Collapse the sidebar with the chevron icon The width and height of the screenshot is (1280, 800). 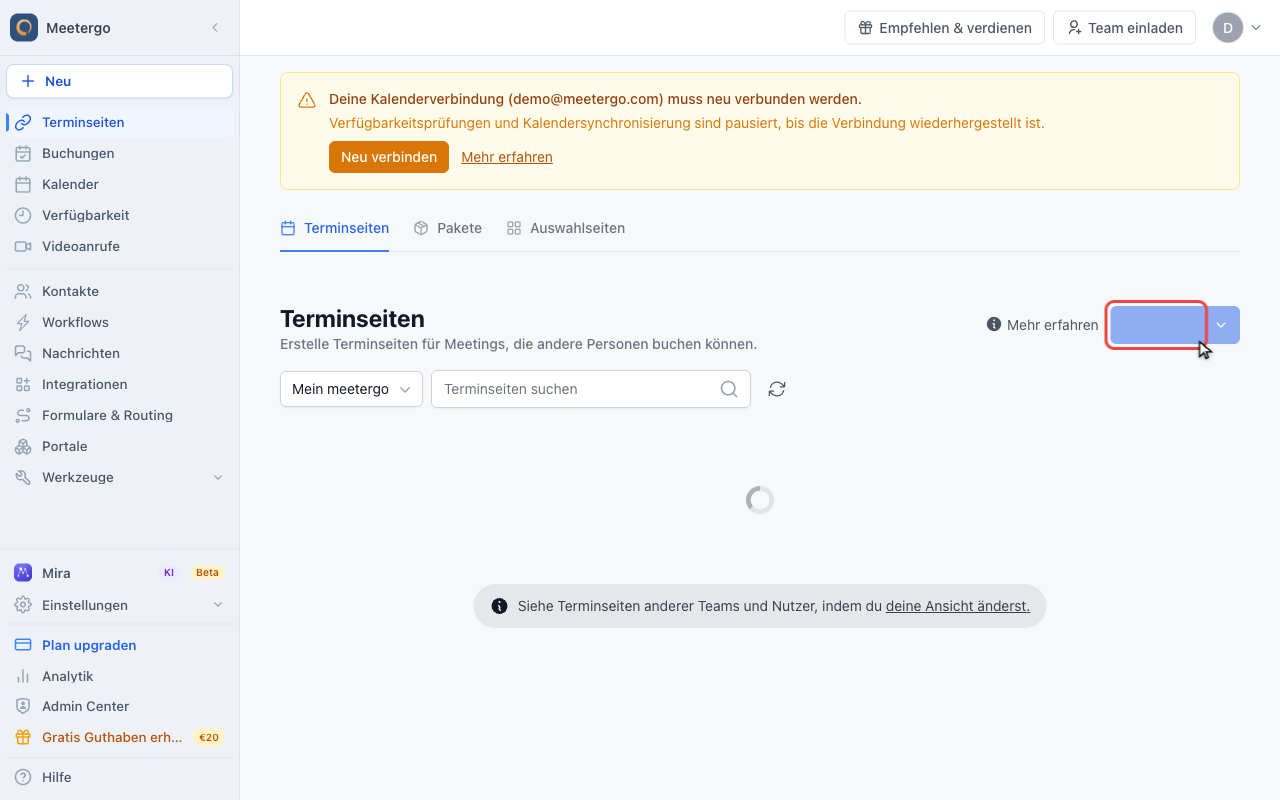[215, 28]
